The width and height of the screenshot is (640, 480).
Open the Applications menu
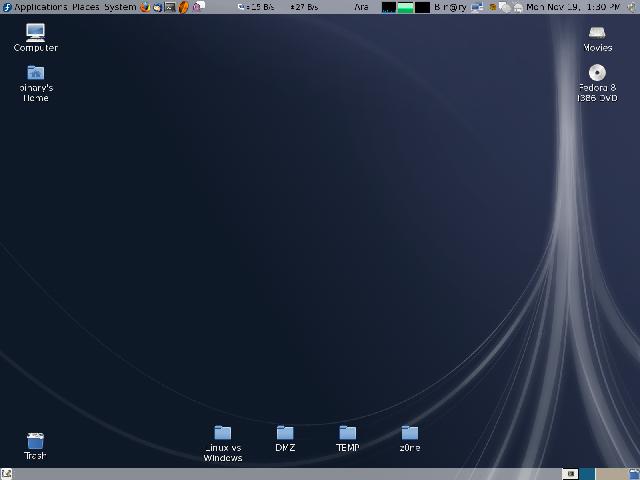point(40,7)
